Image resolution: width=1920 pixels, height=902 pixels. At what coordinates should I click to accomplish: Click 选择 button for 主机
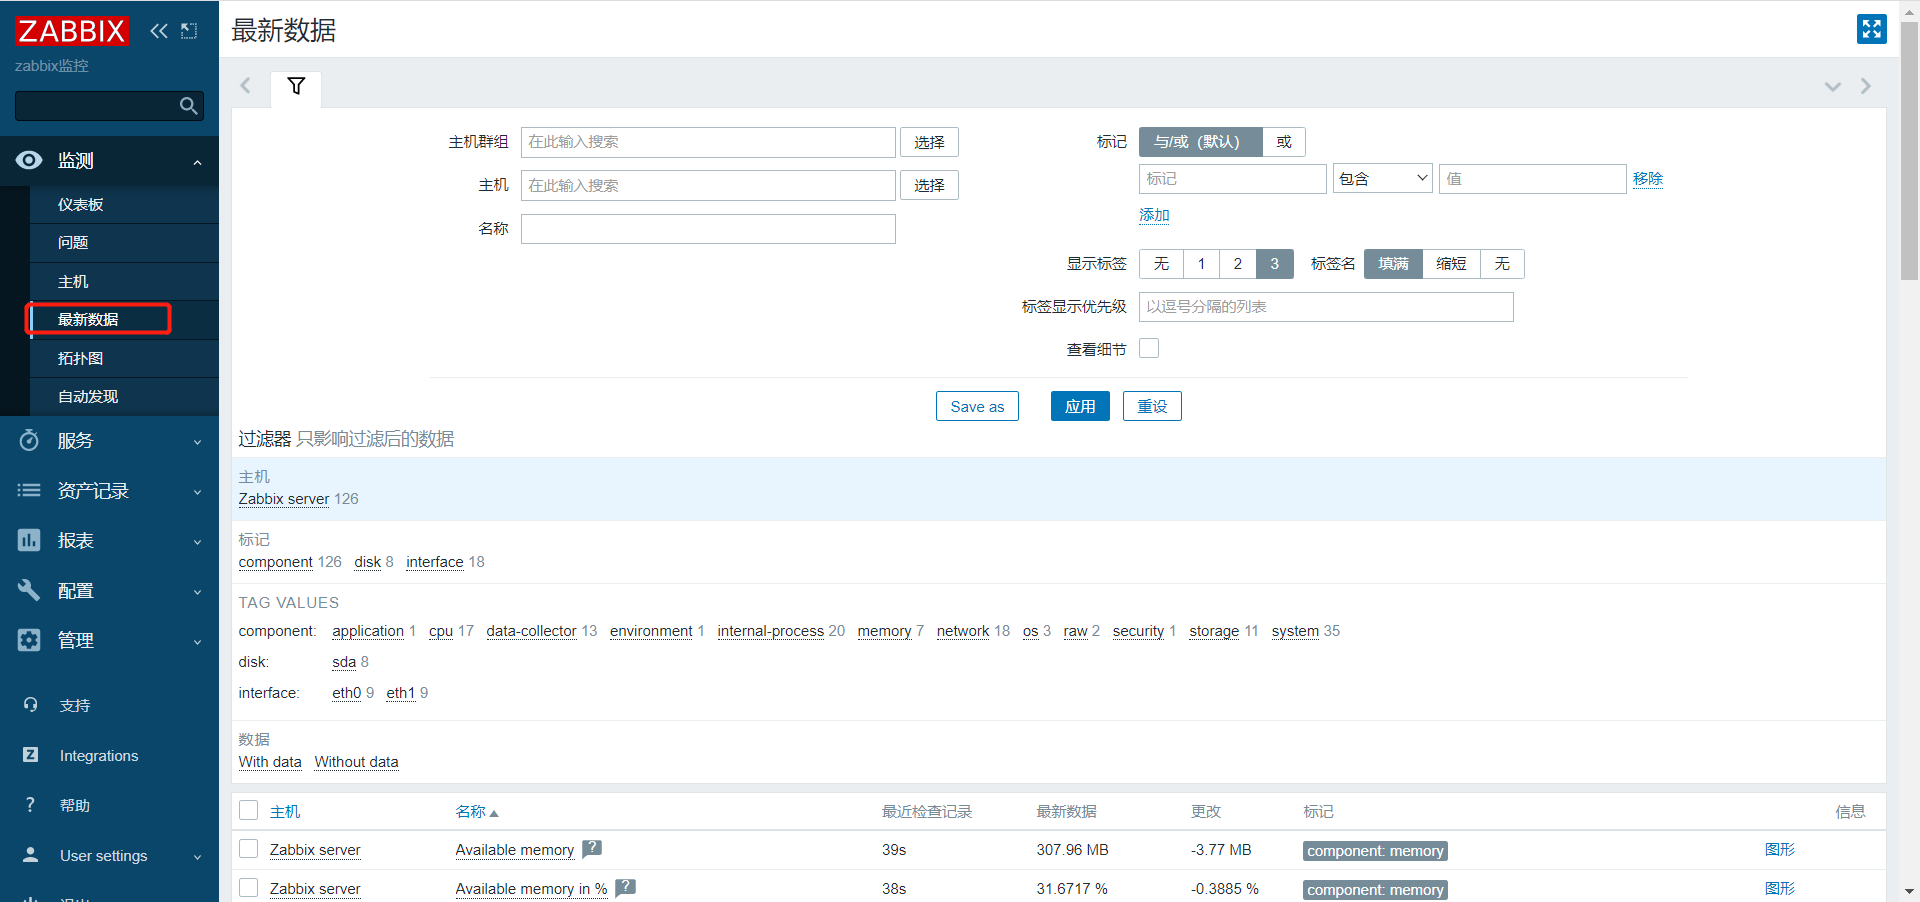(929, 185)
